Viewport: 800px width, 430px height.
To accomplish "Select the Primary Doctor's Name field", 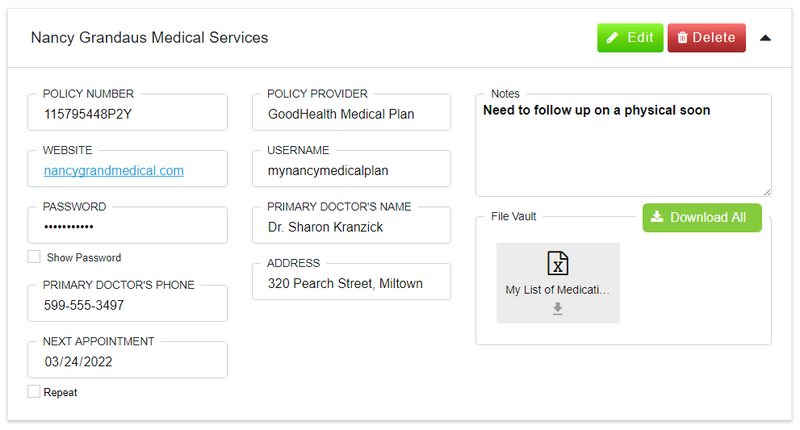I will coord(352,225).
